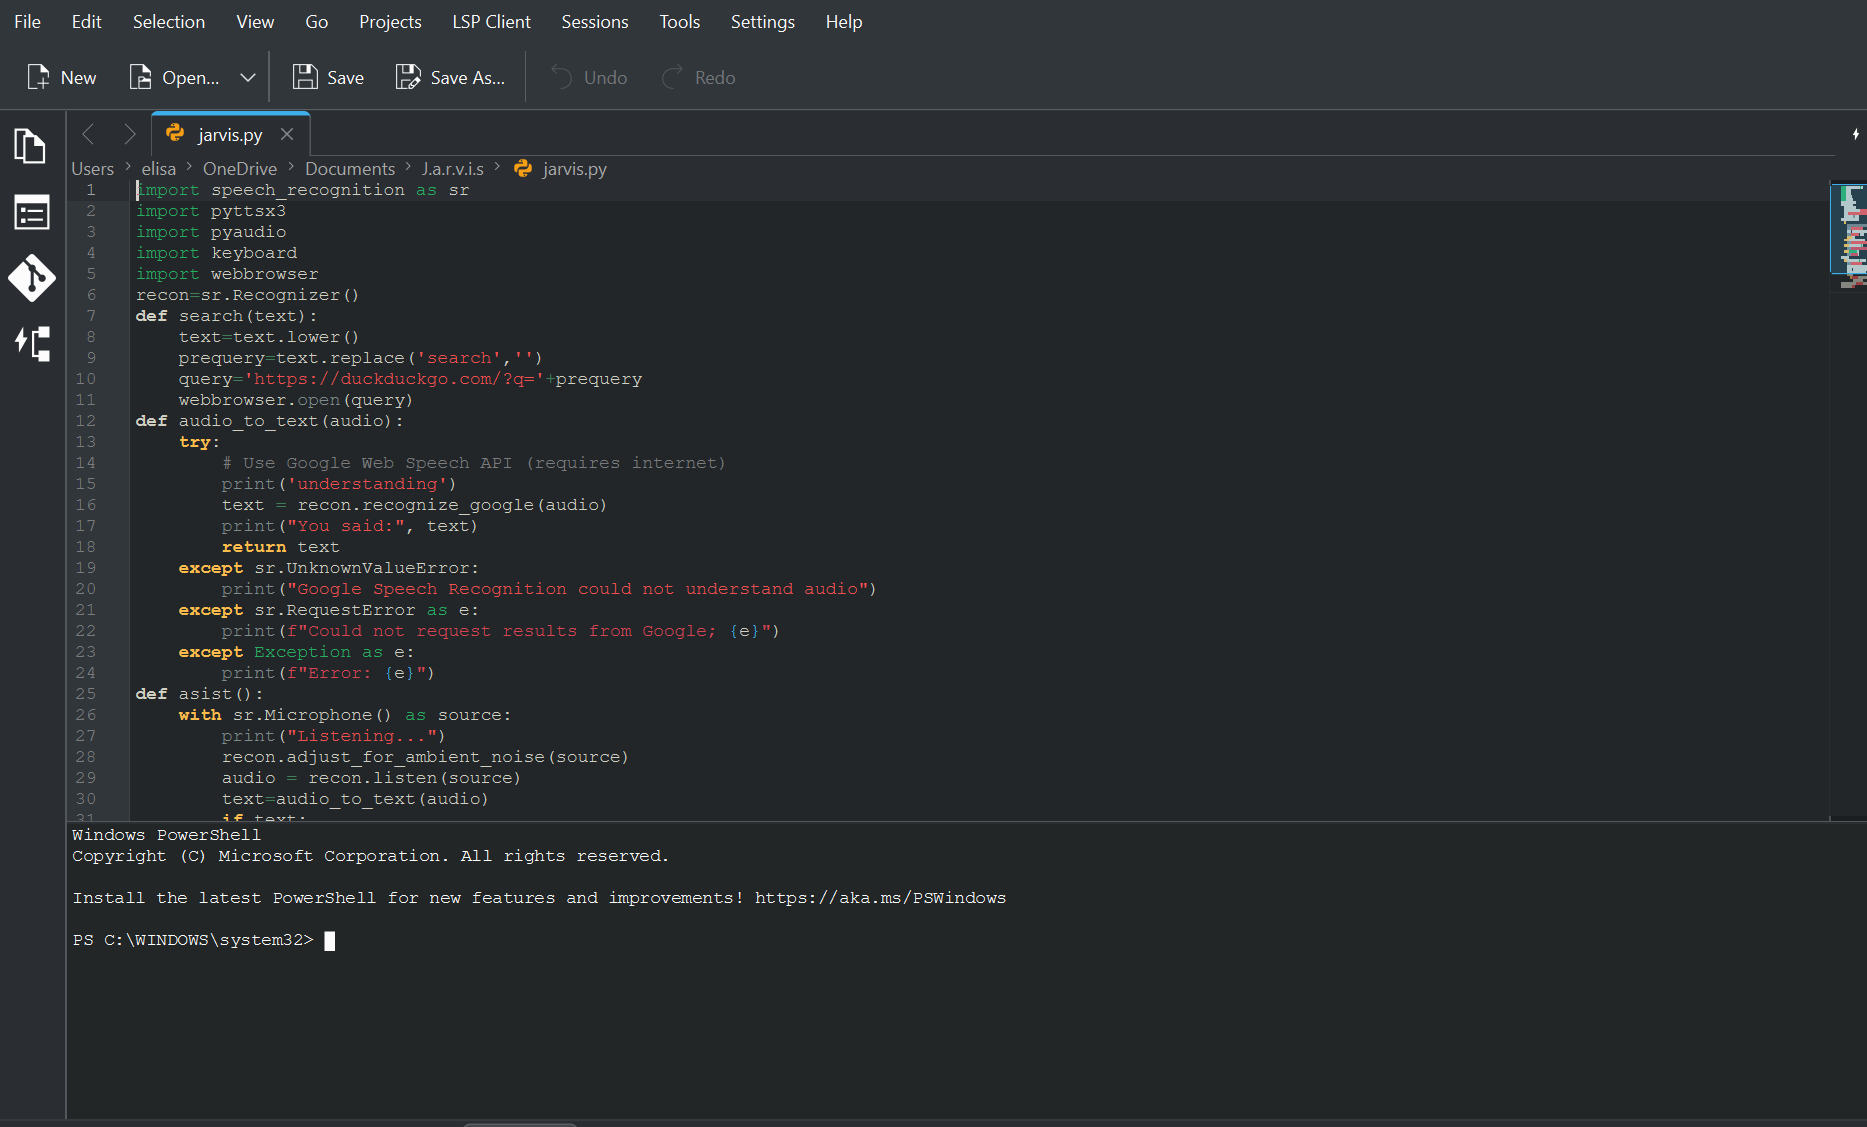Select the jarvis.py editor tab
This screenshot has width=1867, height=1127.
coord(230,134)
